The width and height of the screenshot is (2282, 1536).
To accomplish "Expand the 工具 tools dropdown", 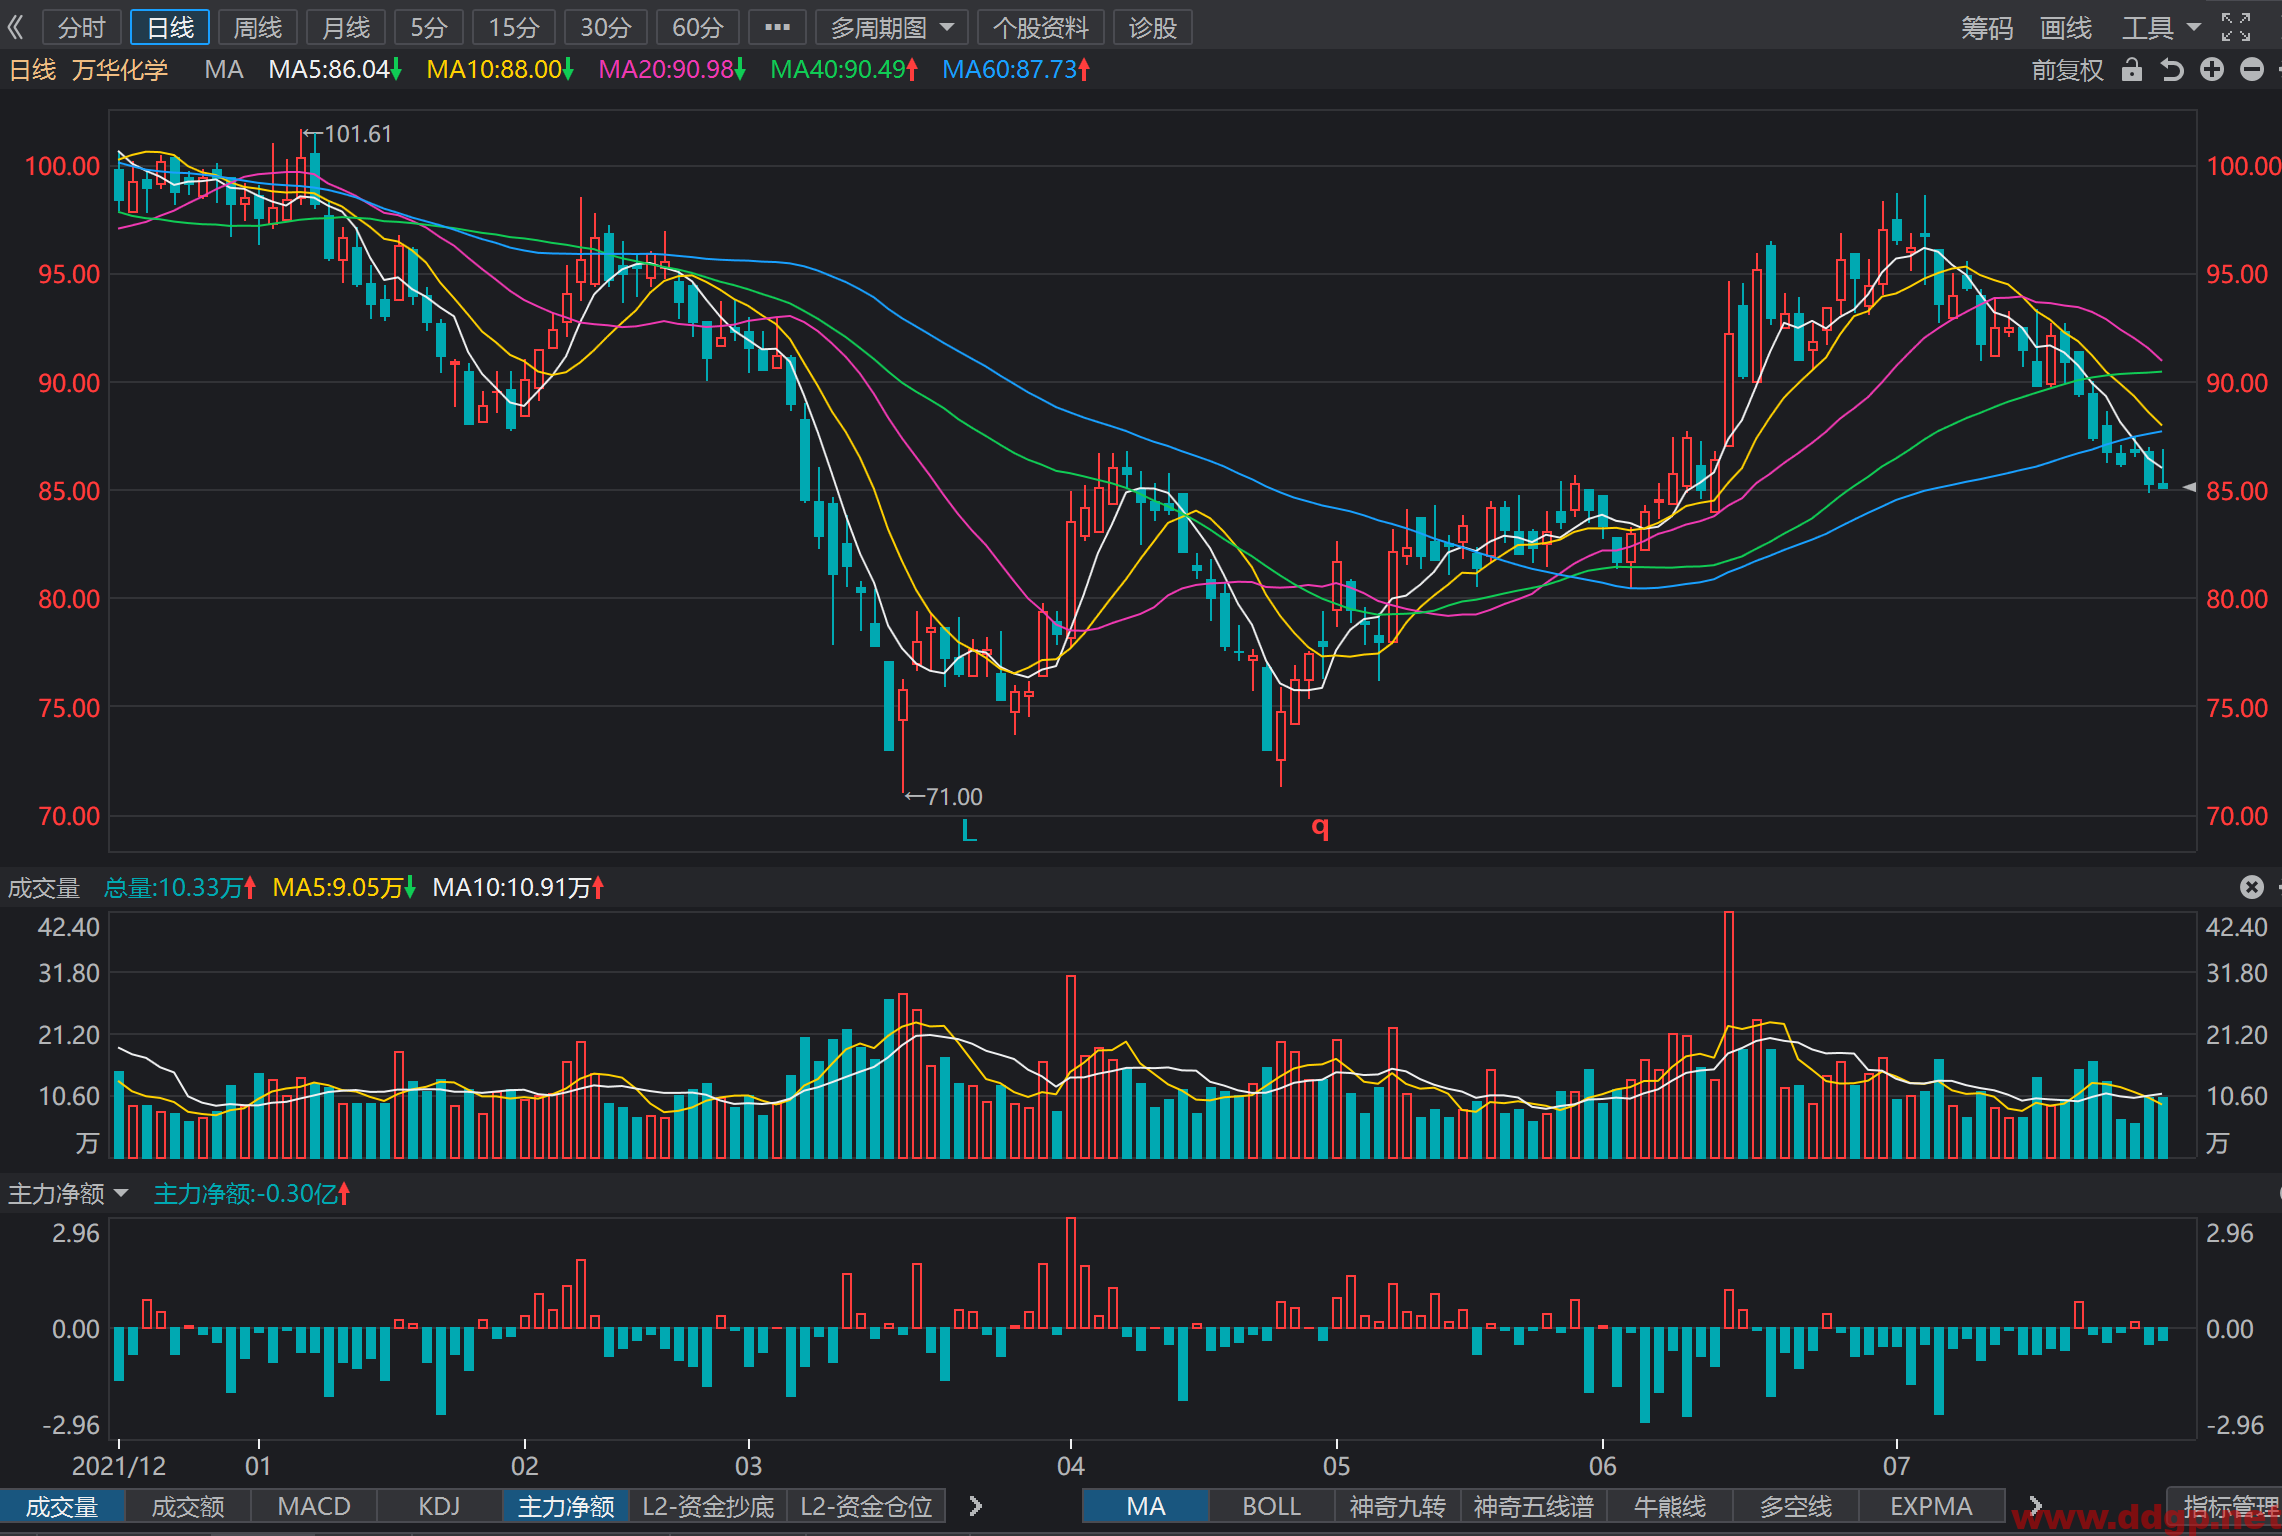I will tap(2162, 27).
